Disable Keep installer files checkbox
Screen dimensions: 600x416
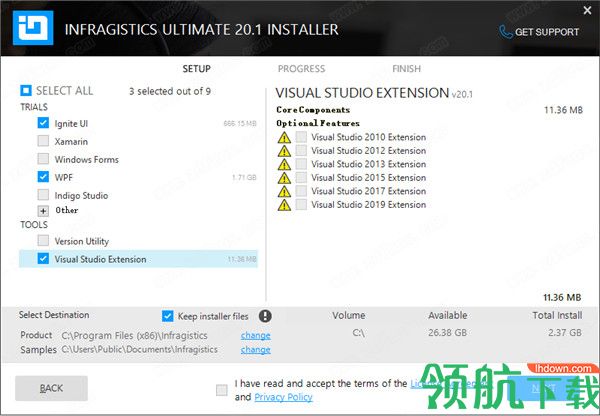(168, 316)
